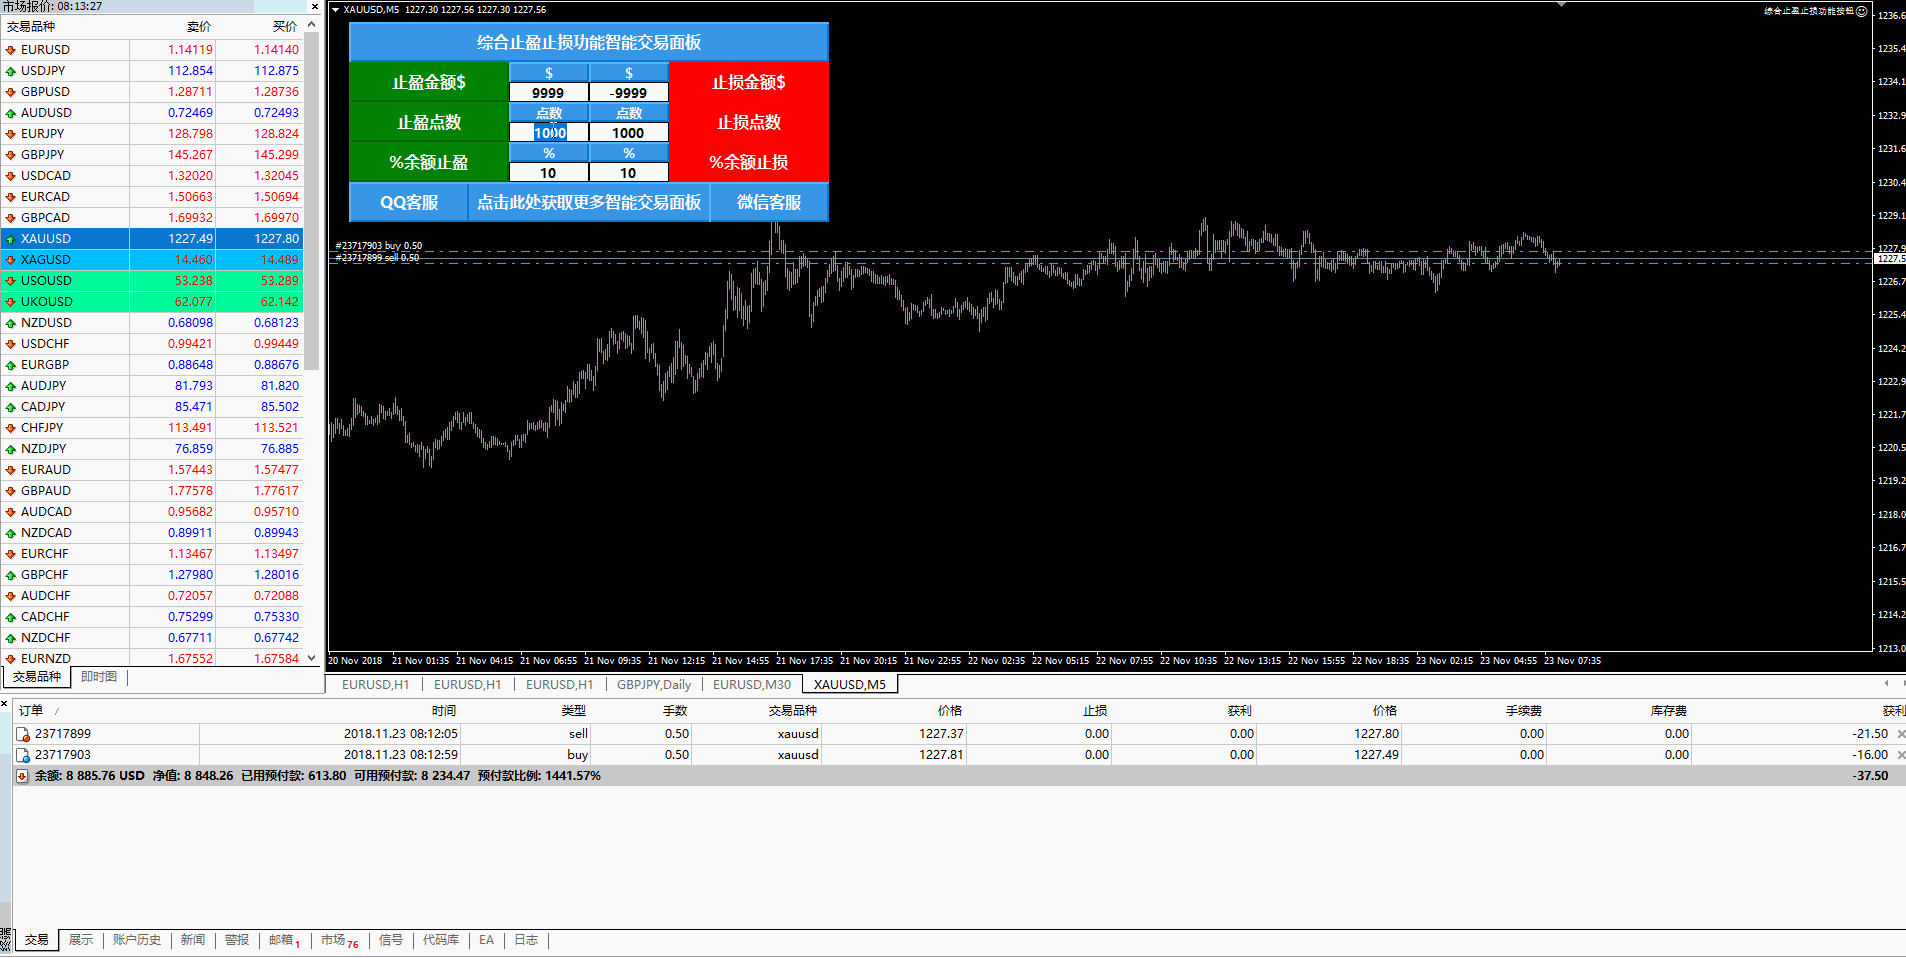Click the stop-loss amount field showing -9999
Screen dimensions: 1906x958
(628, 93)
